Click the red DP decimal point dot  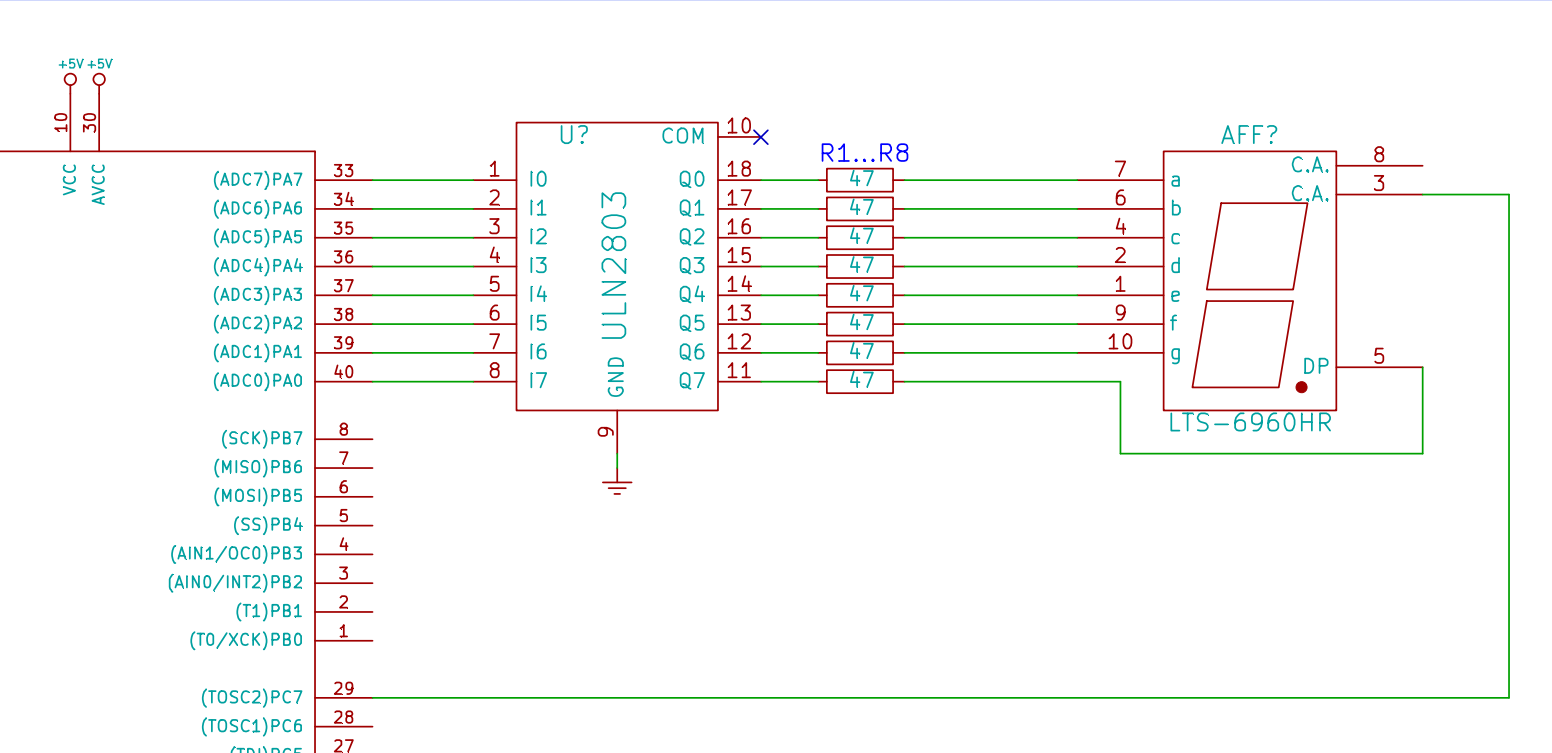tap(1302, 385)
